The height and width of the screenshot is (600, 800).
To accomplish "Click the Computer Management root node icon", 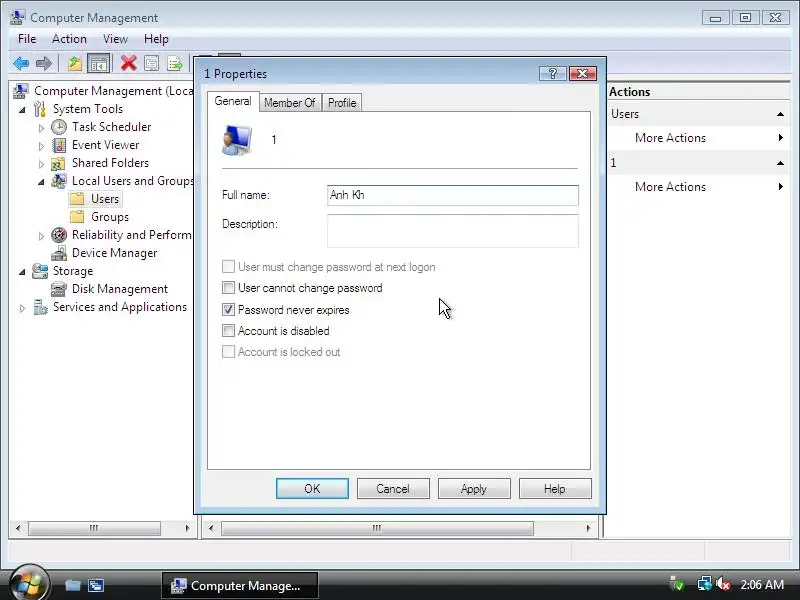I will click(20, 91).
